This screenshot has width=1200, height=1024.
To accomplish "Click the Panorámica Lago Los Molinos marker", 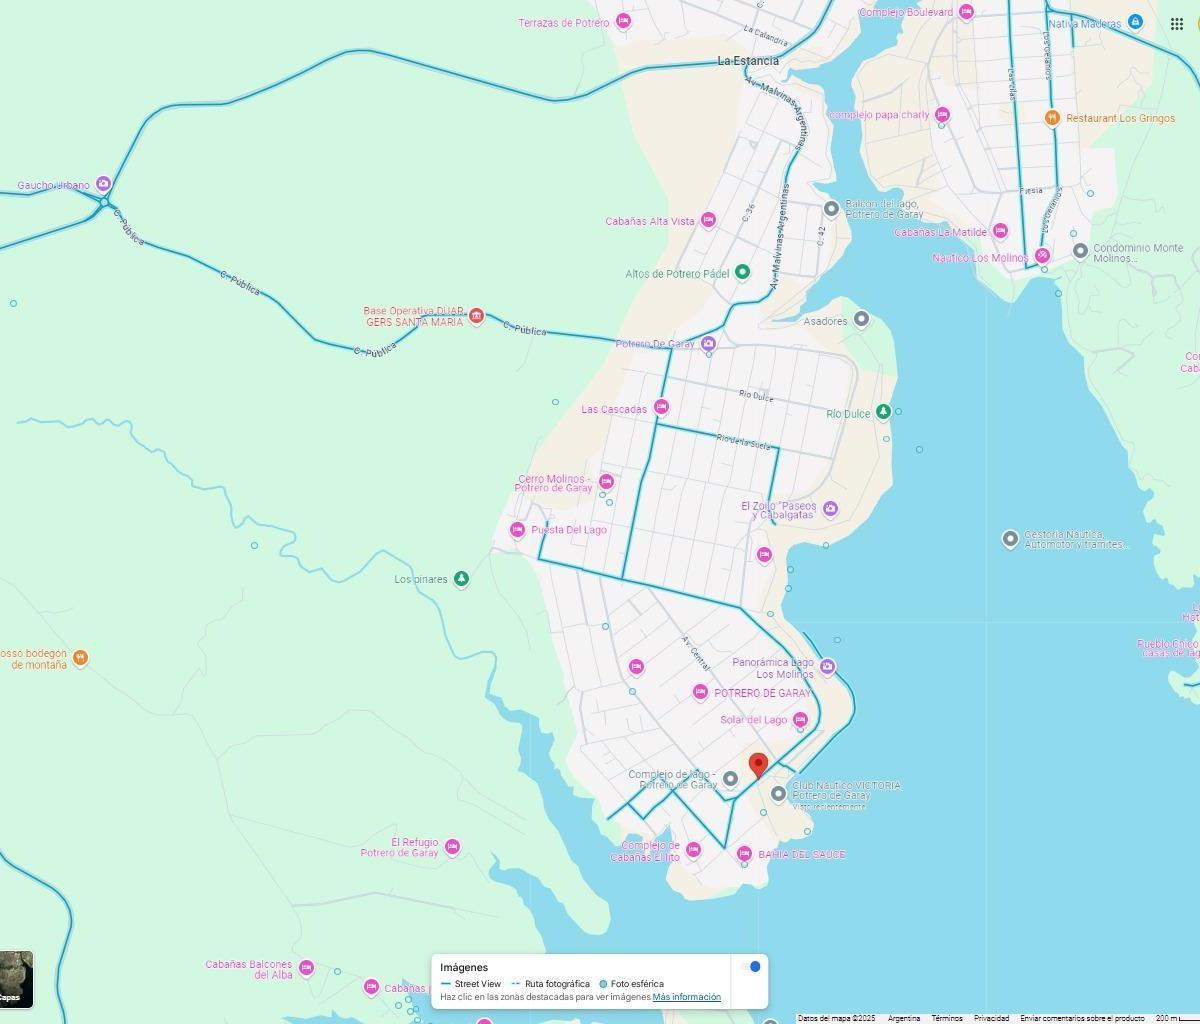I will click(x=827, y=667).
